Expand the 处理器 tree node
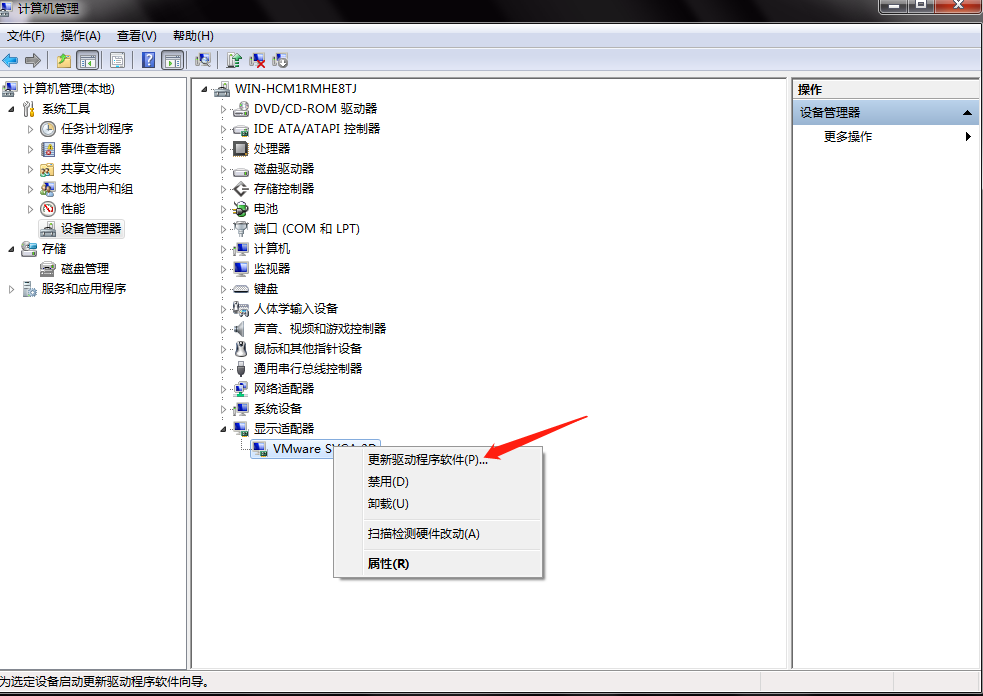 (224, 148)
